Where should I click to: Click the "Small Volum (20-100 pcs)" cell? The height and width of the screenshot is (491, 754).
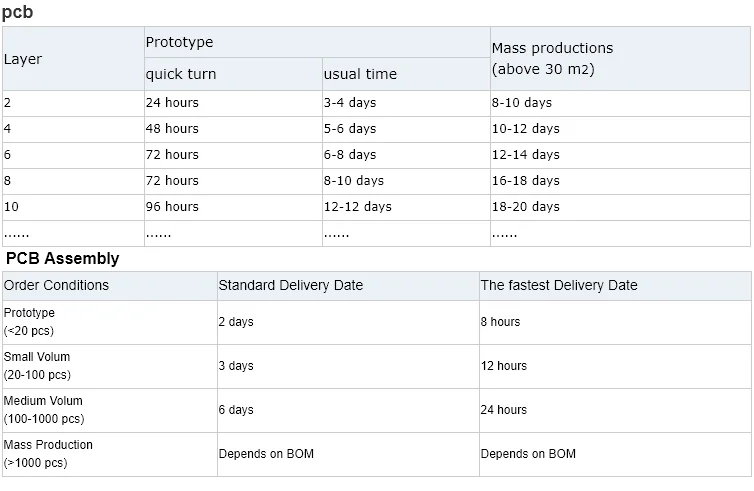click(40, 366)
